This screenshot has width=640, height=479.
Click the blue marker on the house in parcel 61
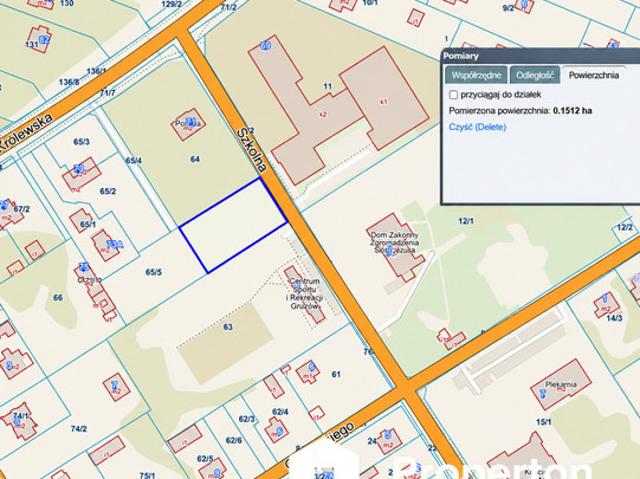coord(312,366)
